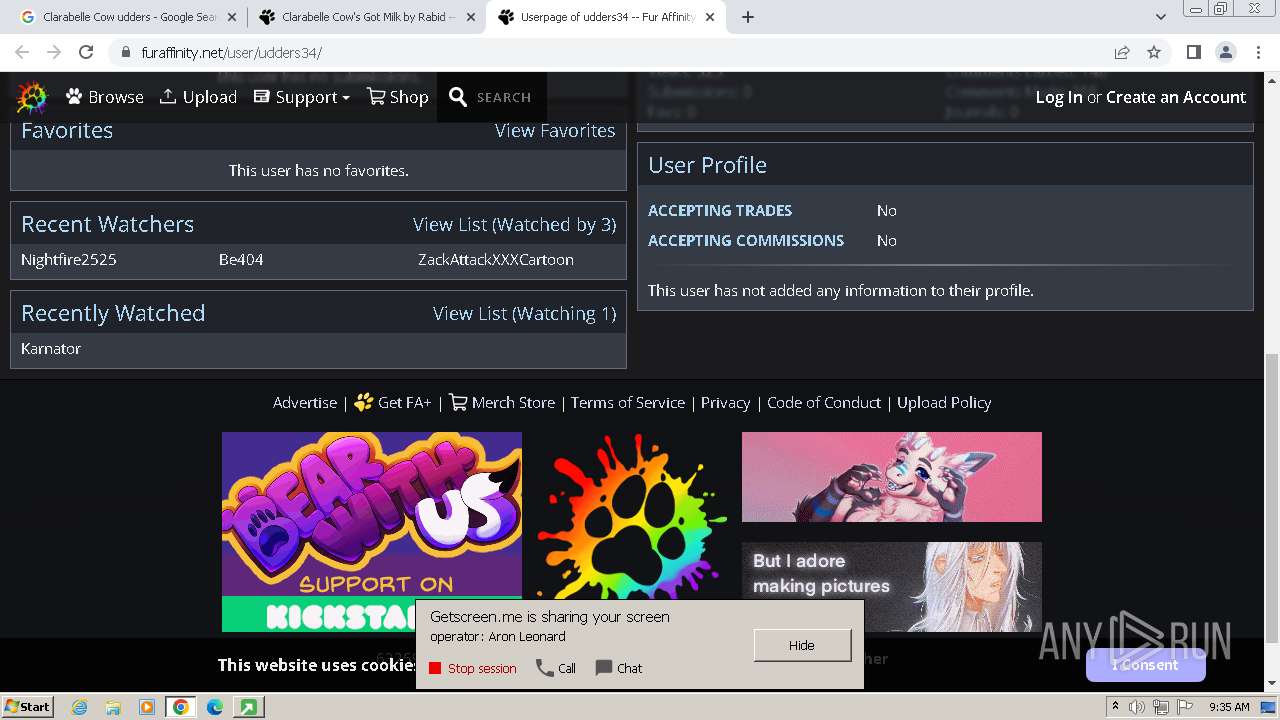Open Upload Policy link

[x=944, y=402]
